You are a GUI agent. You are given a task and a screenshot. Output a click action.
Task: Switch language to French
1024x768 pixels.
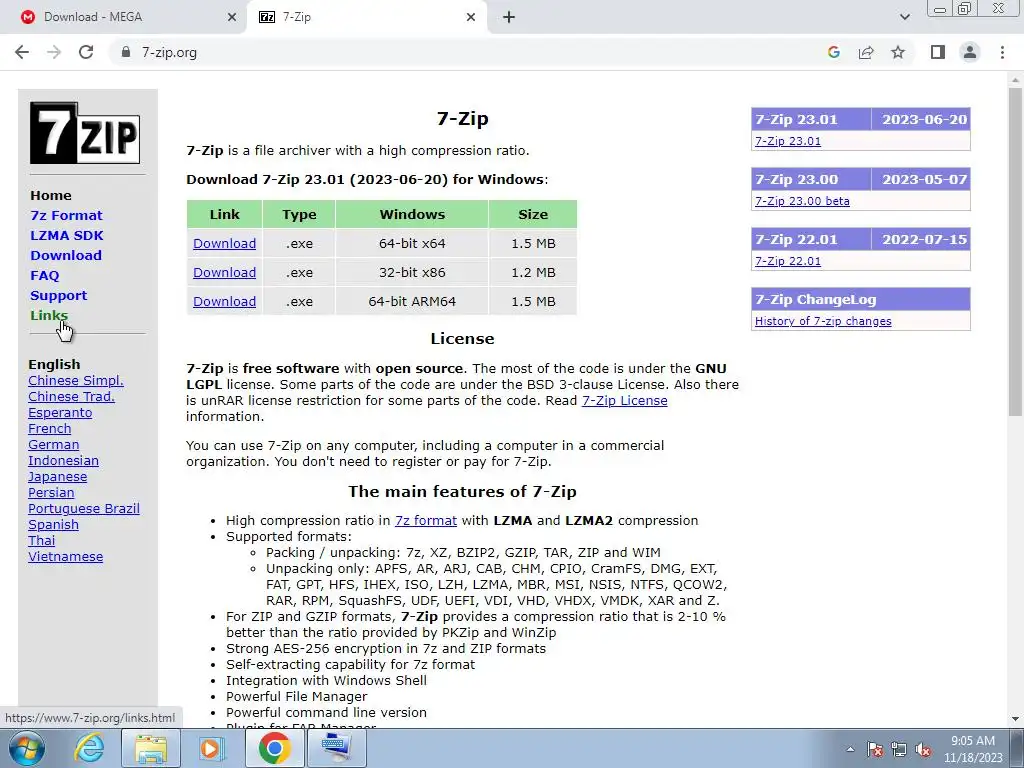click(x=50, y=428)
